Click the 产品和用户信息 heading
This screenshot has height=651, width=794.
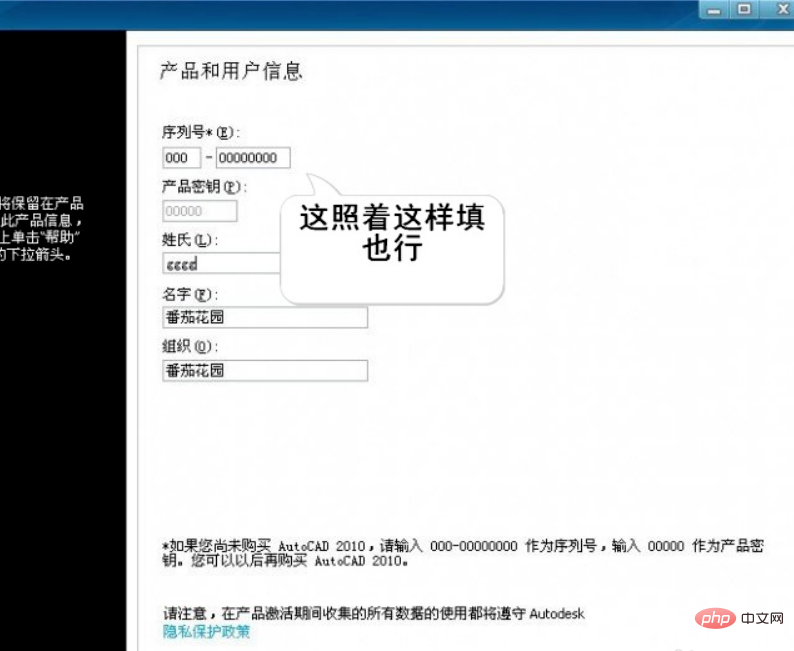(231, 71)
